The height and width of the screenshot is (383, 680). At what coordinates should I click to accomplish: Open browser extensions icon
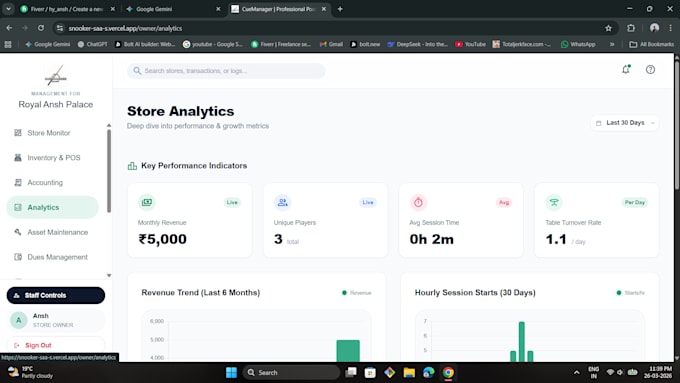pyautogui.click(x=631, y=28)
